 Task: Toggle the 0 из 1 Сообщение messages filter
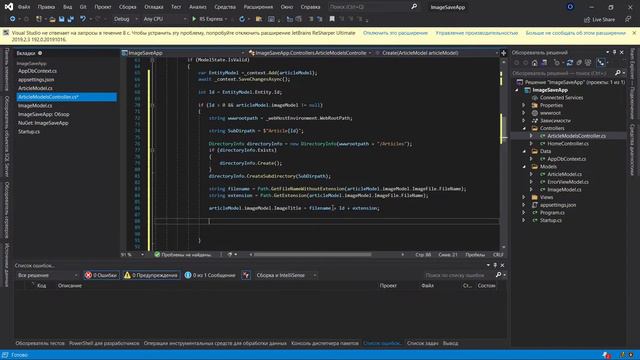tap(210, 276)
